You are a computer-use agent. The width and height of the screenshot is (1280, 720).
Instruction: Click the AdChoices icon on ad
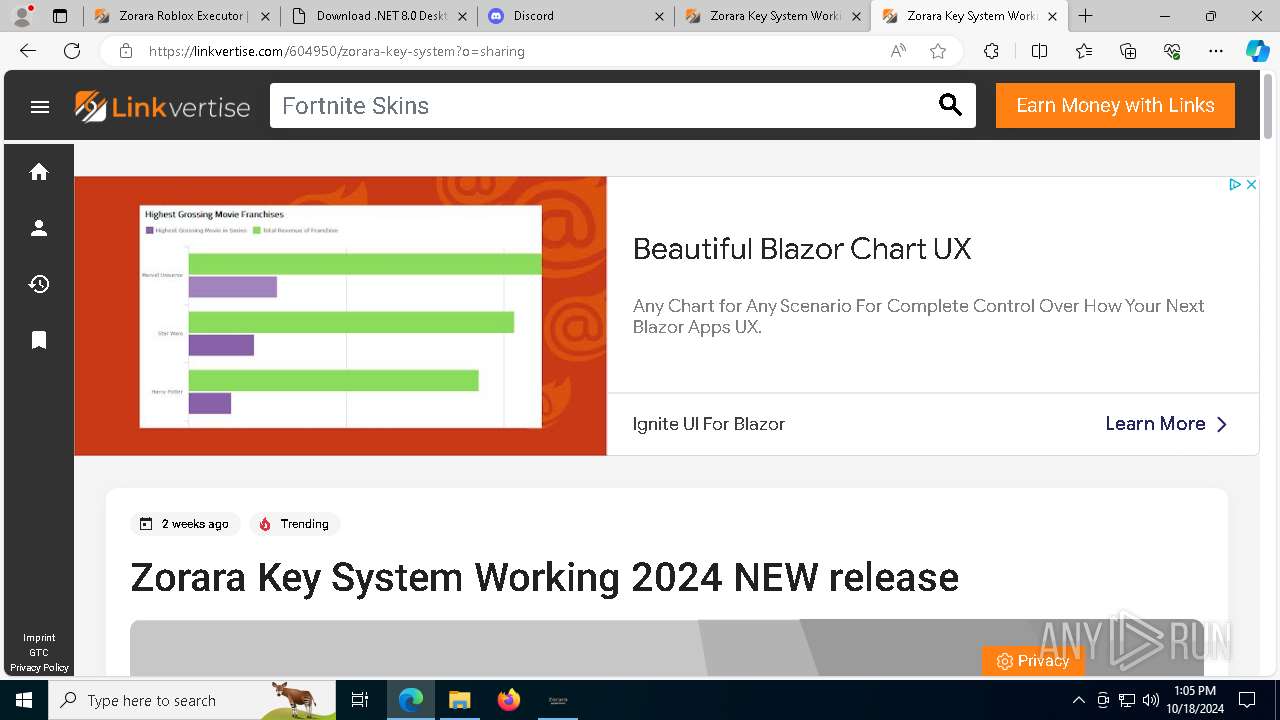pyautogui.click(x=1235, y=184)
